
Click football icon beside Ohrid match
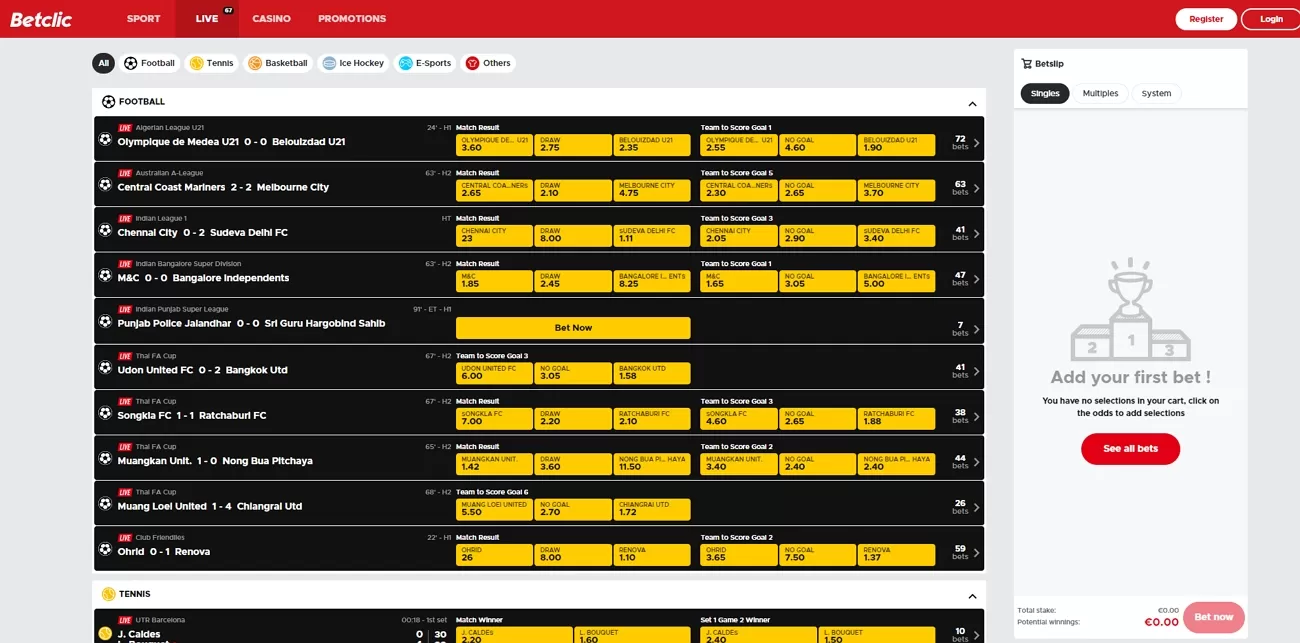click(105, 549)
